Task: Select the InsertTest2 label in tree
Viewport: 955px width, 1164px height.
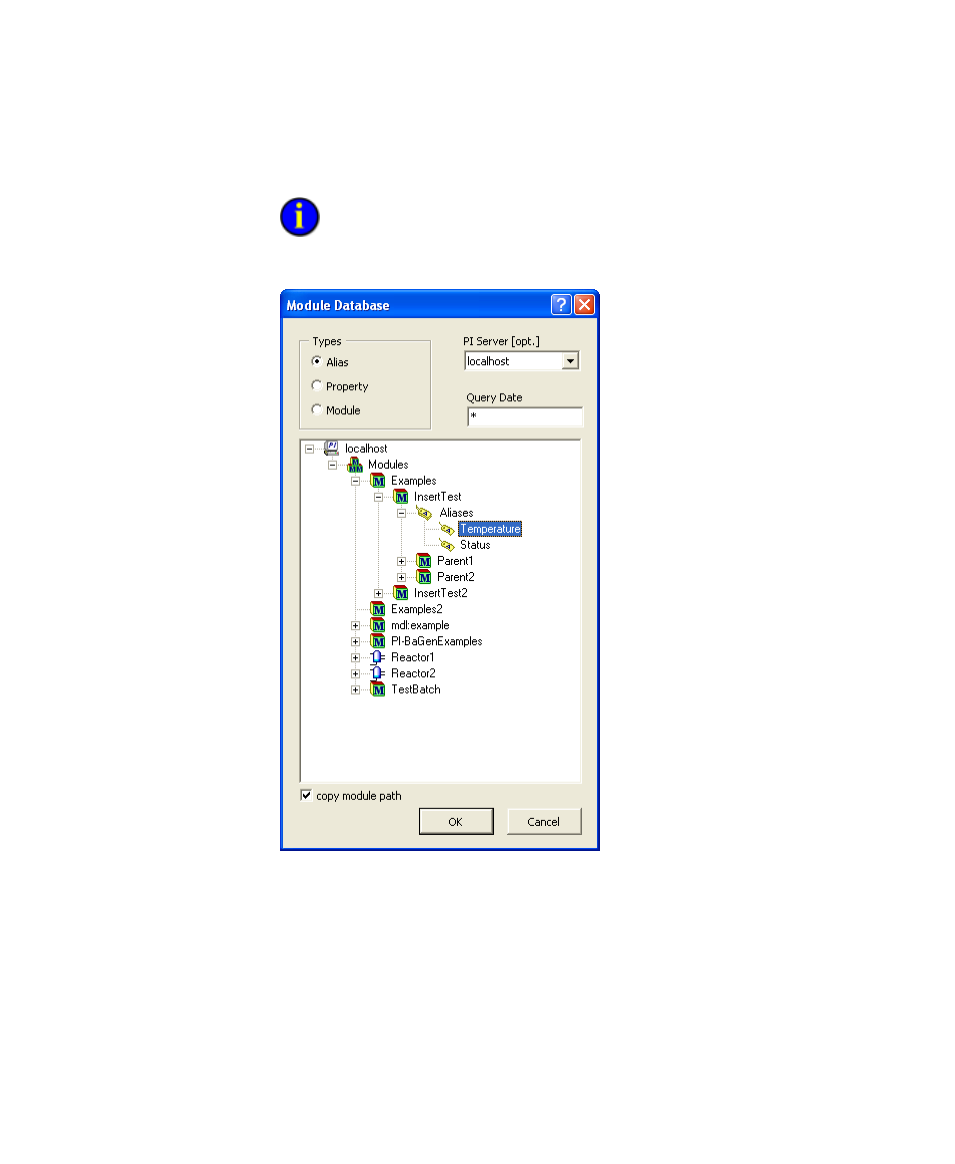Action: [440, 593]
